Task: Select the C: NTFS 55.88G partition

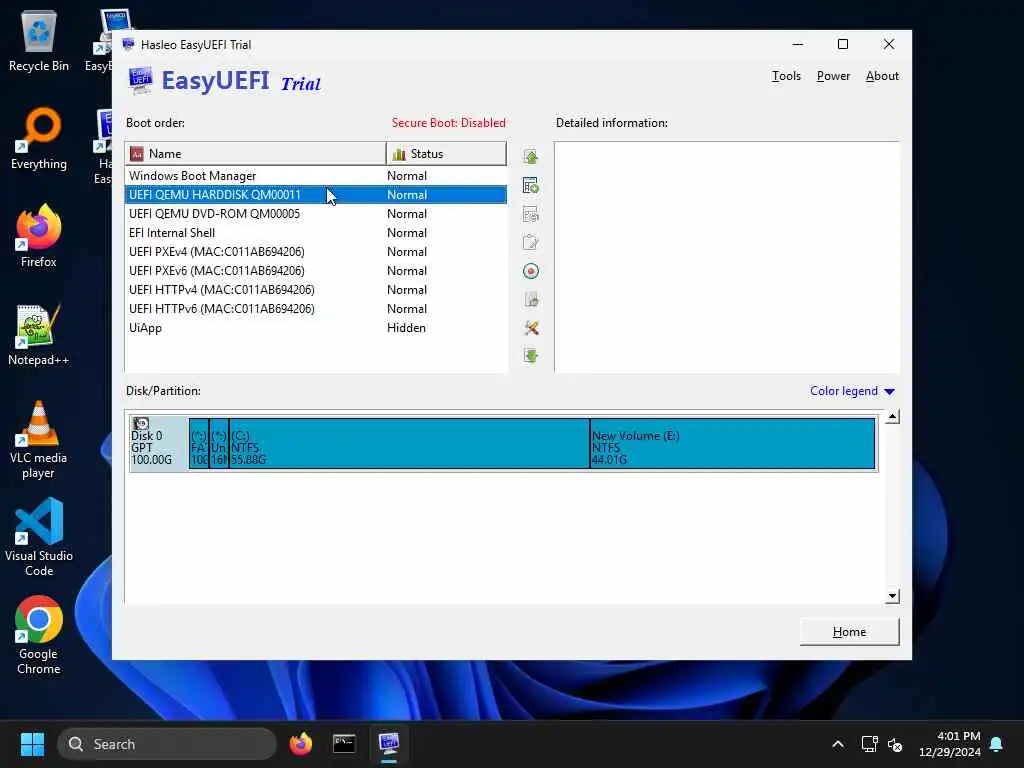Action: point(409,443)
